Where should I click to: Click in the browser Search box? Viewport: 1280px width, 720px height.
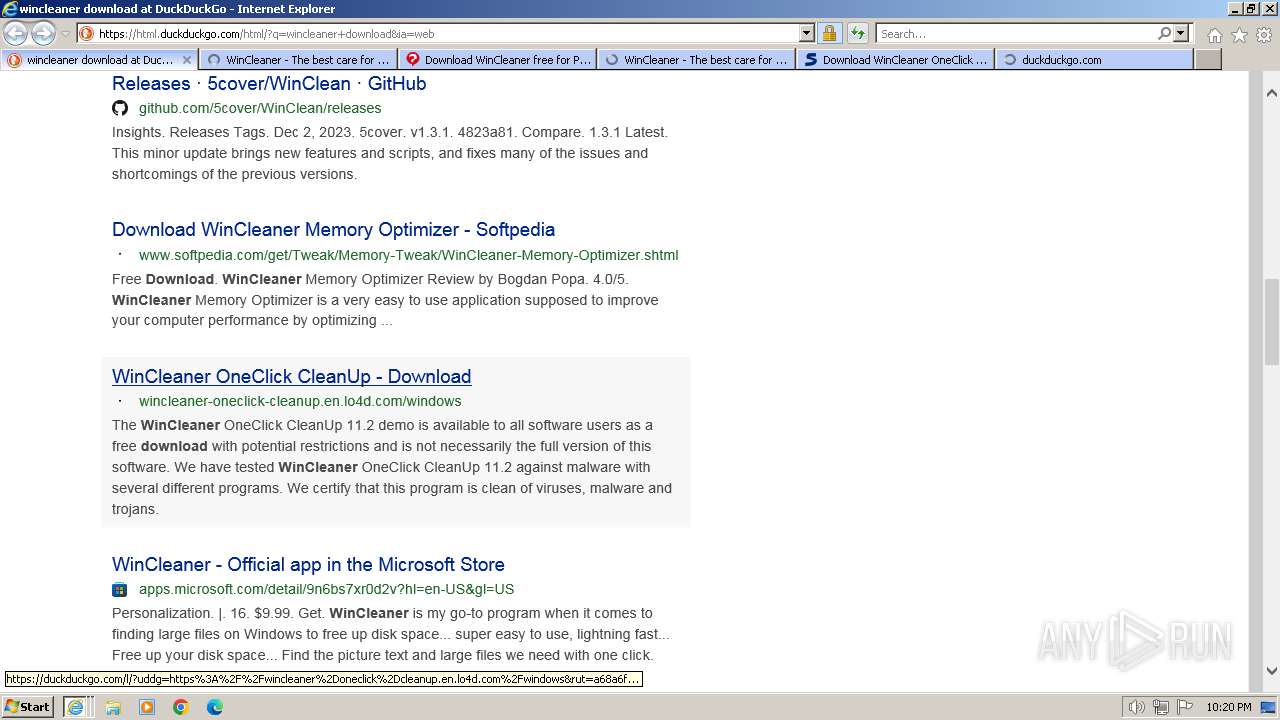click(x=1015, y=34)
